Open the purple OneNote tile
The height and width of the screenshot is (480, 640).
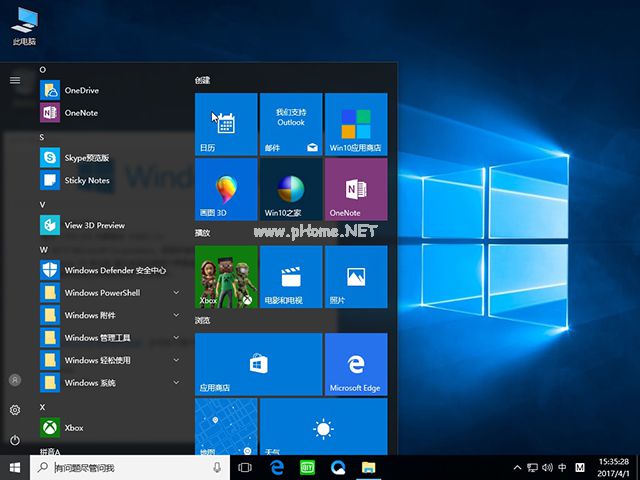point(356,189)
